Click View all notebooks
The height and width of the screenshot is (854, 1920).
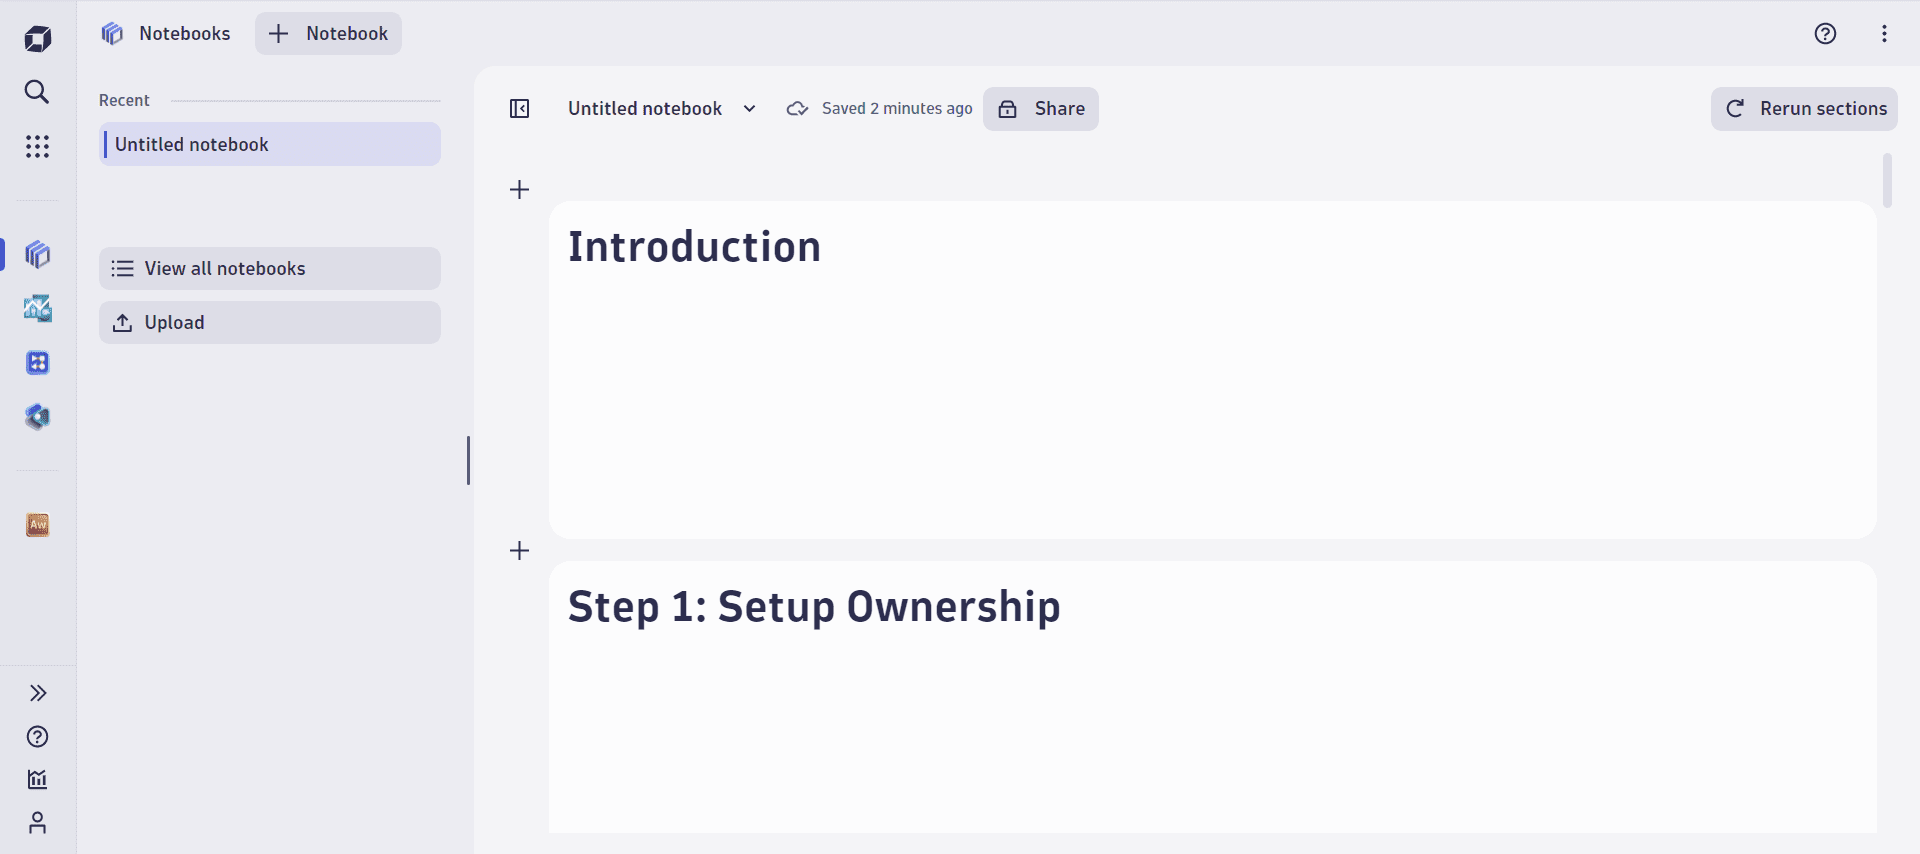pos(270,269)
